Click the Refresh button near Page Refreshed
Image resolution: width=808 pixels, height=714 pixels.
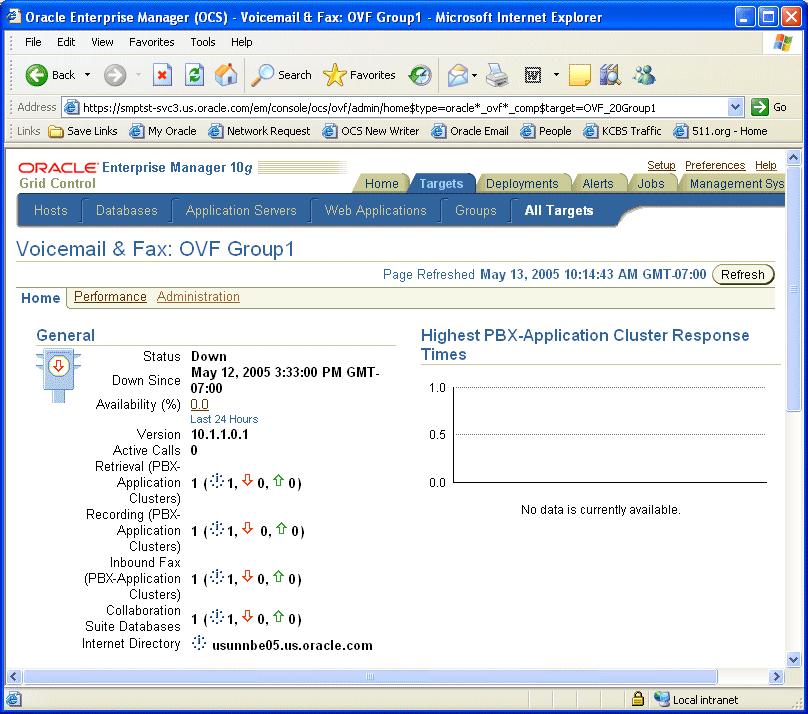coord(743,273)
